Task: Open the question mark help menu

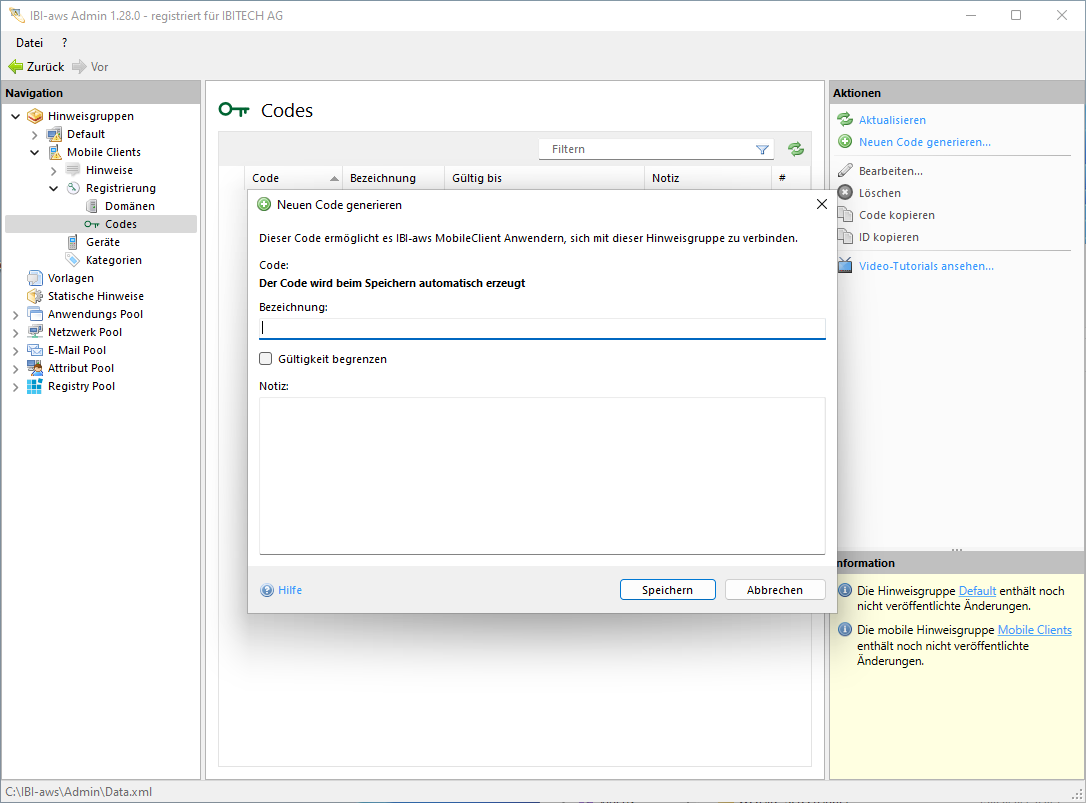Action: pyautogui.click(x=65, y=43)
